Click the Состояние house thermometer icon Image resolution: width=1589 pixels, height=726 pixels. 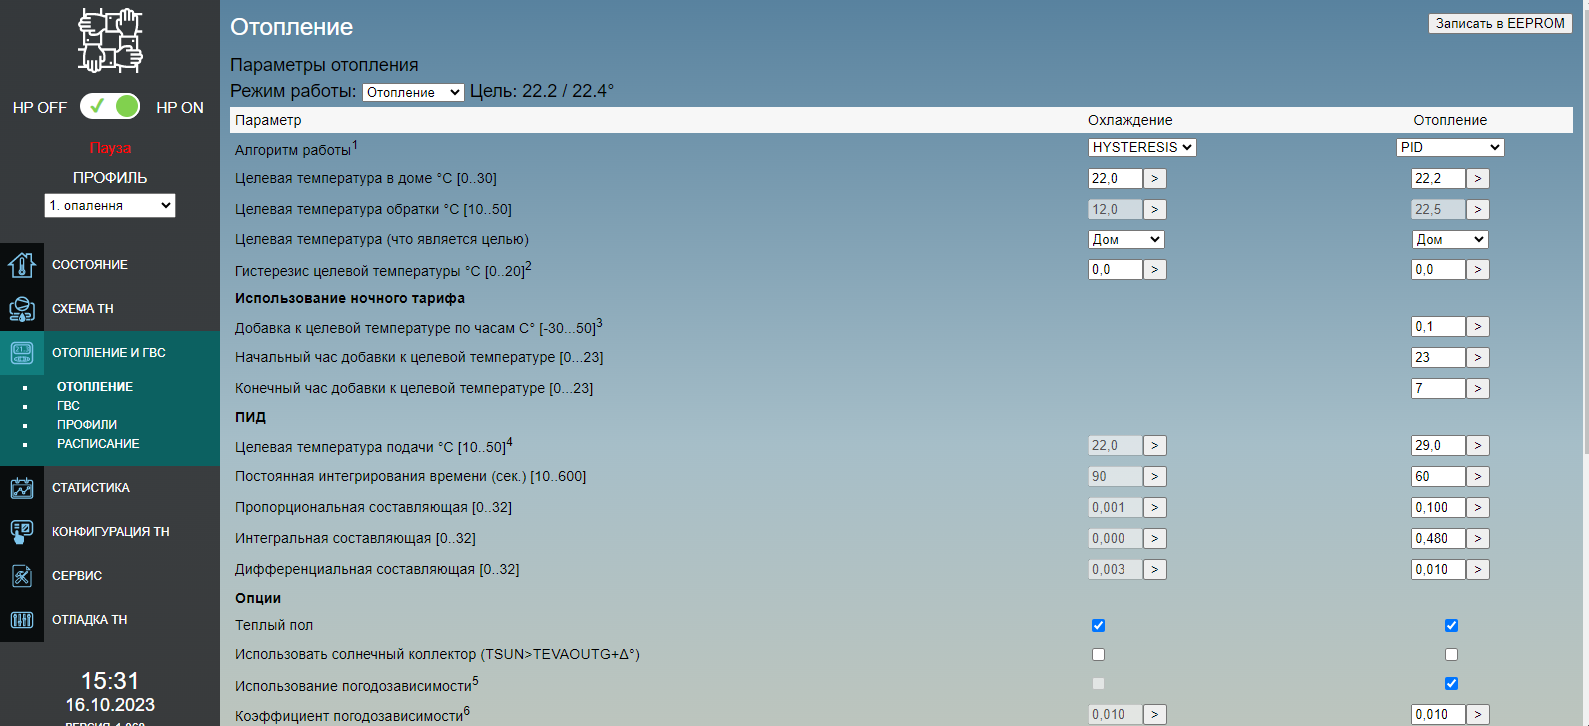[22, 265]
